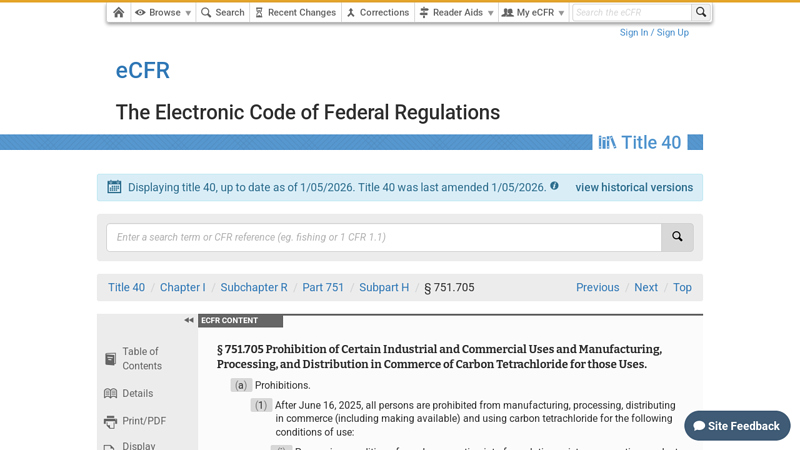The height and width of the screenshot is (450, 800).
Task: Go to Title 40 breadcrumb
Action: [x=127, y=287]
